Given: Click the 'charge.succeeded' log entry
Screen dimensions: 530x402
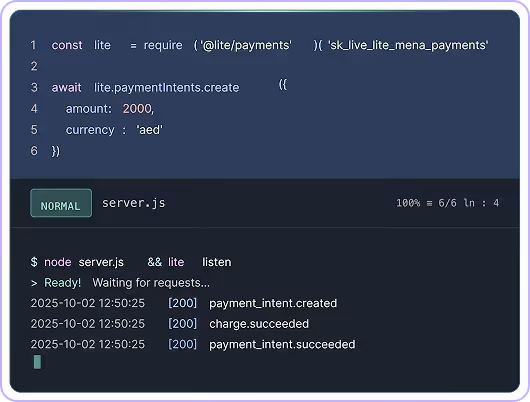Looking at the screenshot, I should coord(259,324).
